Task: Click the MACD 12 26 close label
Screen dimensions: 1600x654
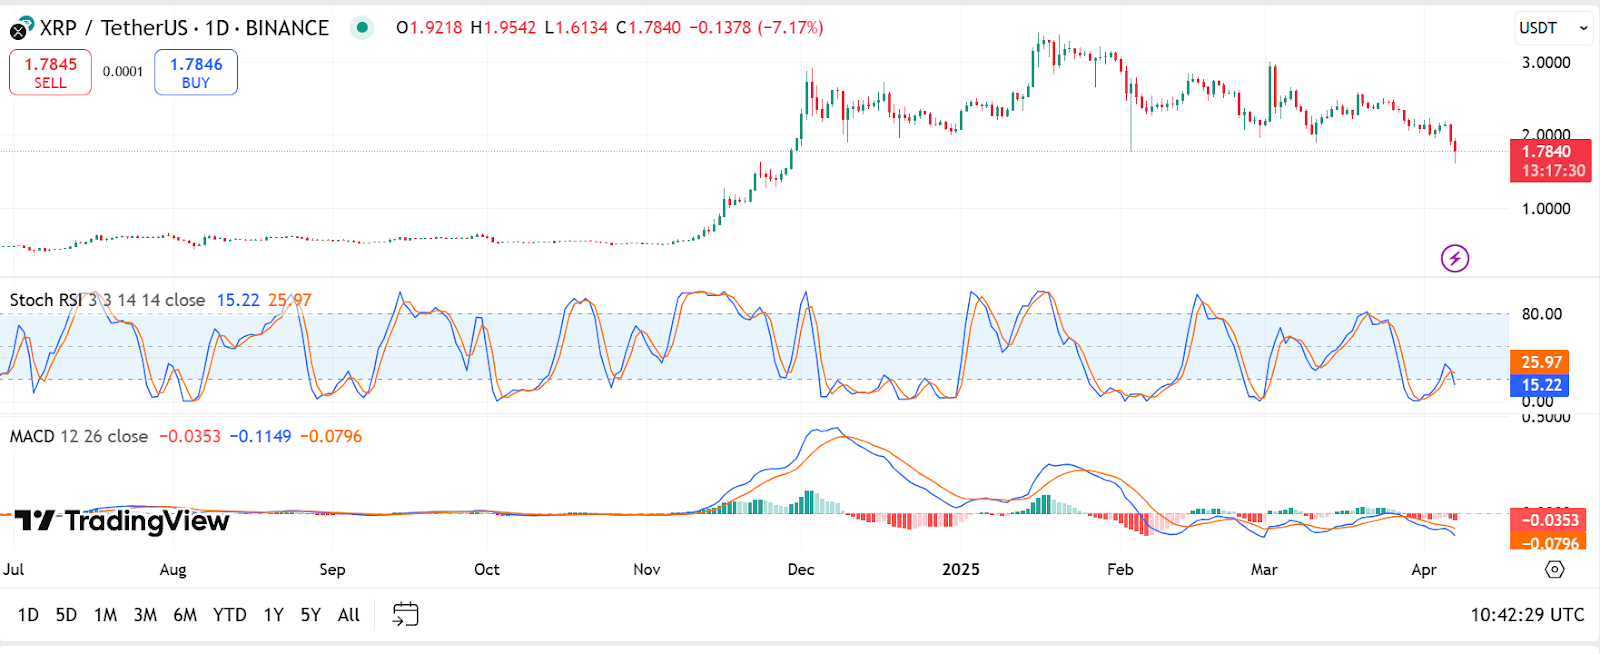Action: pos(79,436)
